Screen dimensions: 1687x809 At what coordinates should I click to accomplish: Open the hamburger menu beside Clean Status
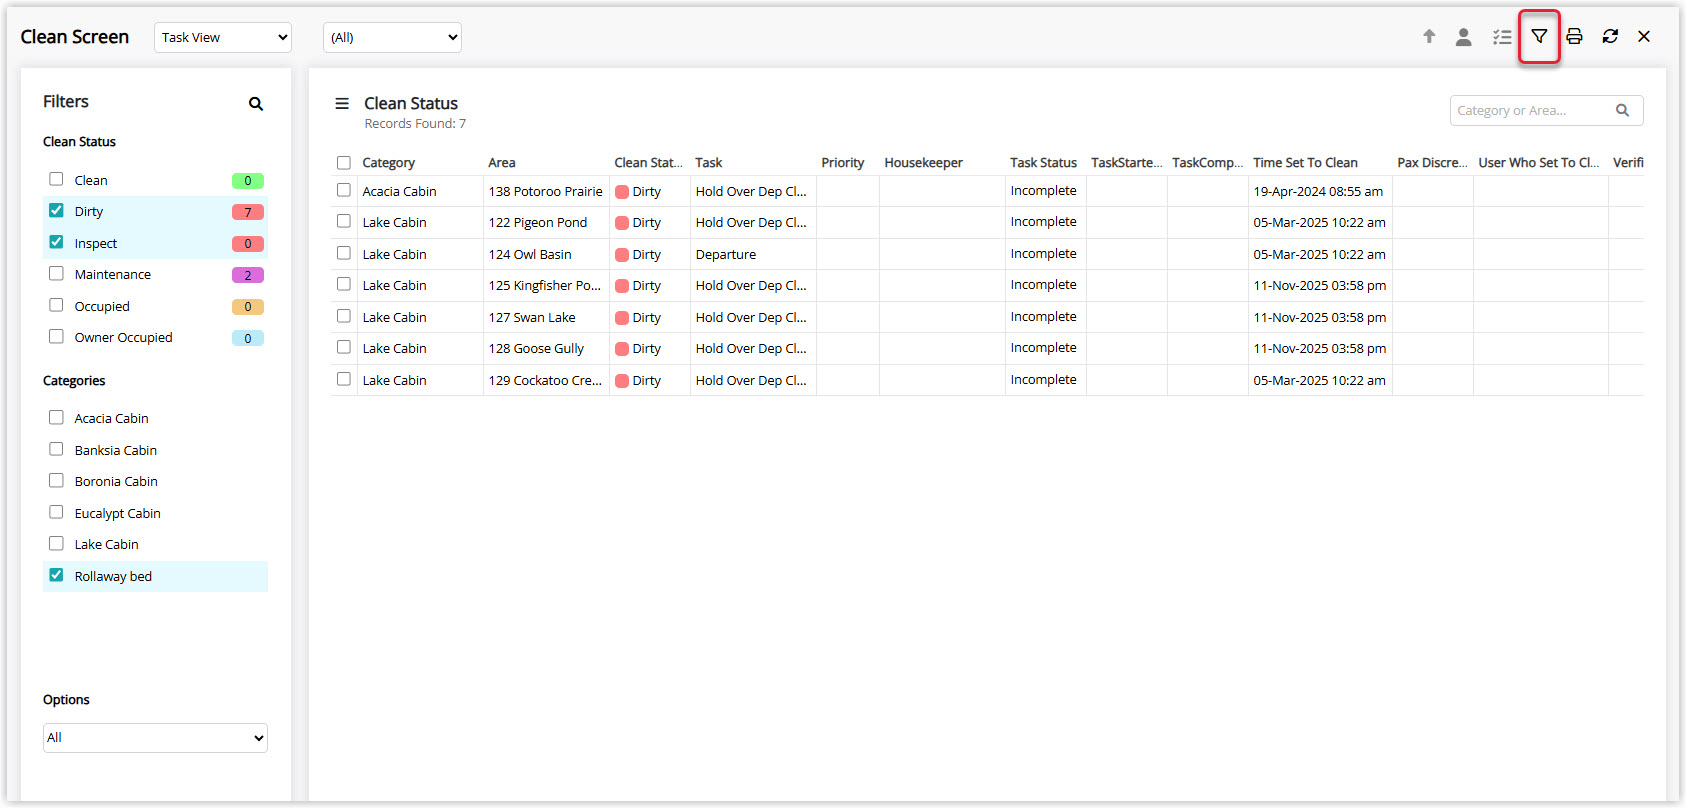(342, 103)
